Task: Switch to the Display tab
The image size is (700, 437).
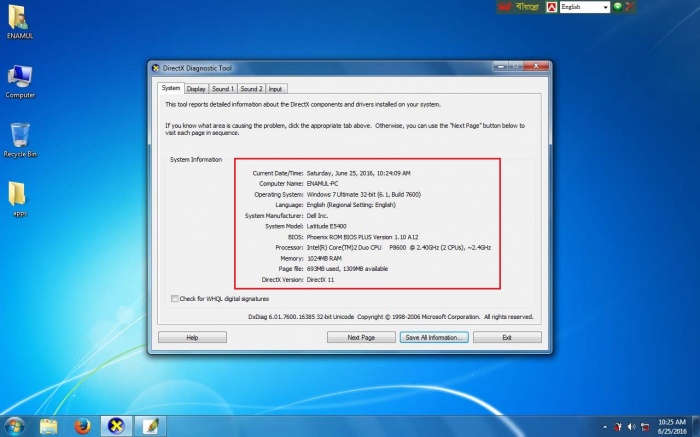Action: [x=196, y=89]
